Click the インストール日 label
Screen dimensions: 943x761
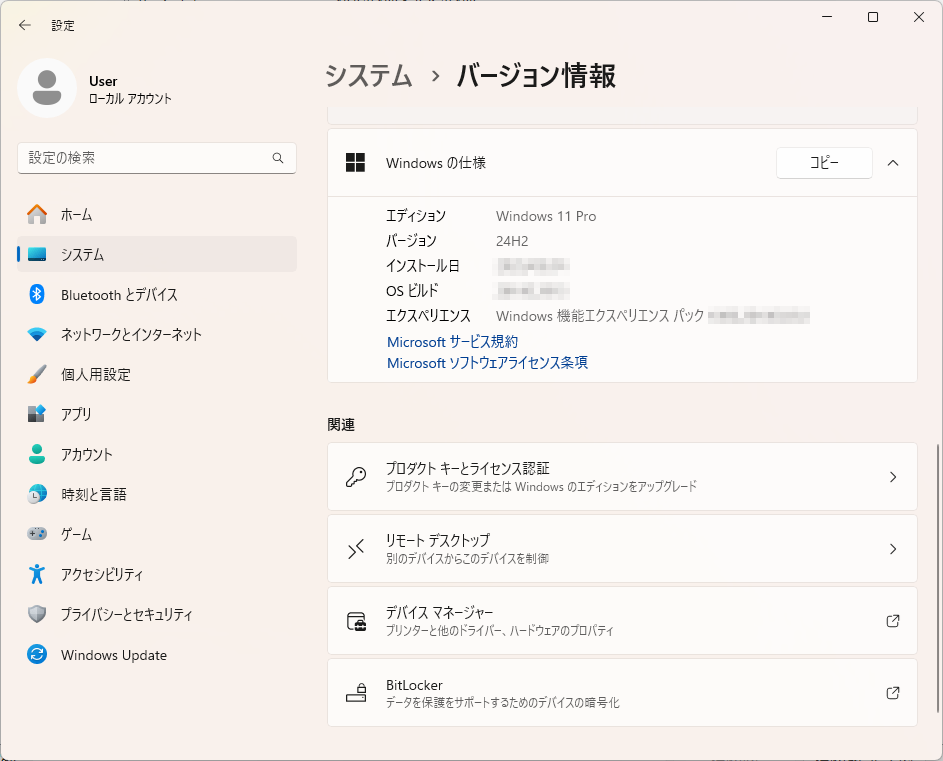[423, 266]
